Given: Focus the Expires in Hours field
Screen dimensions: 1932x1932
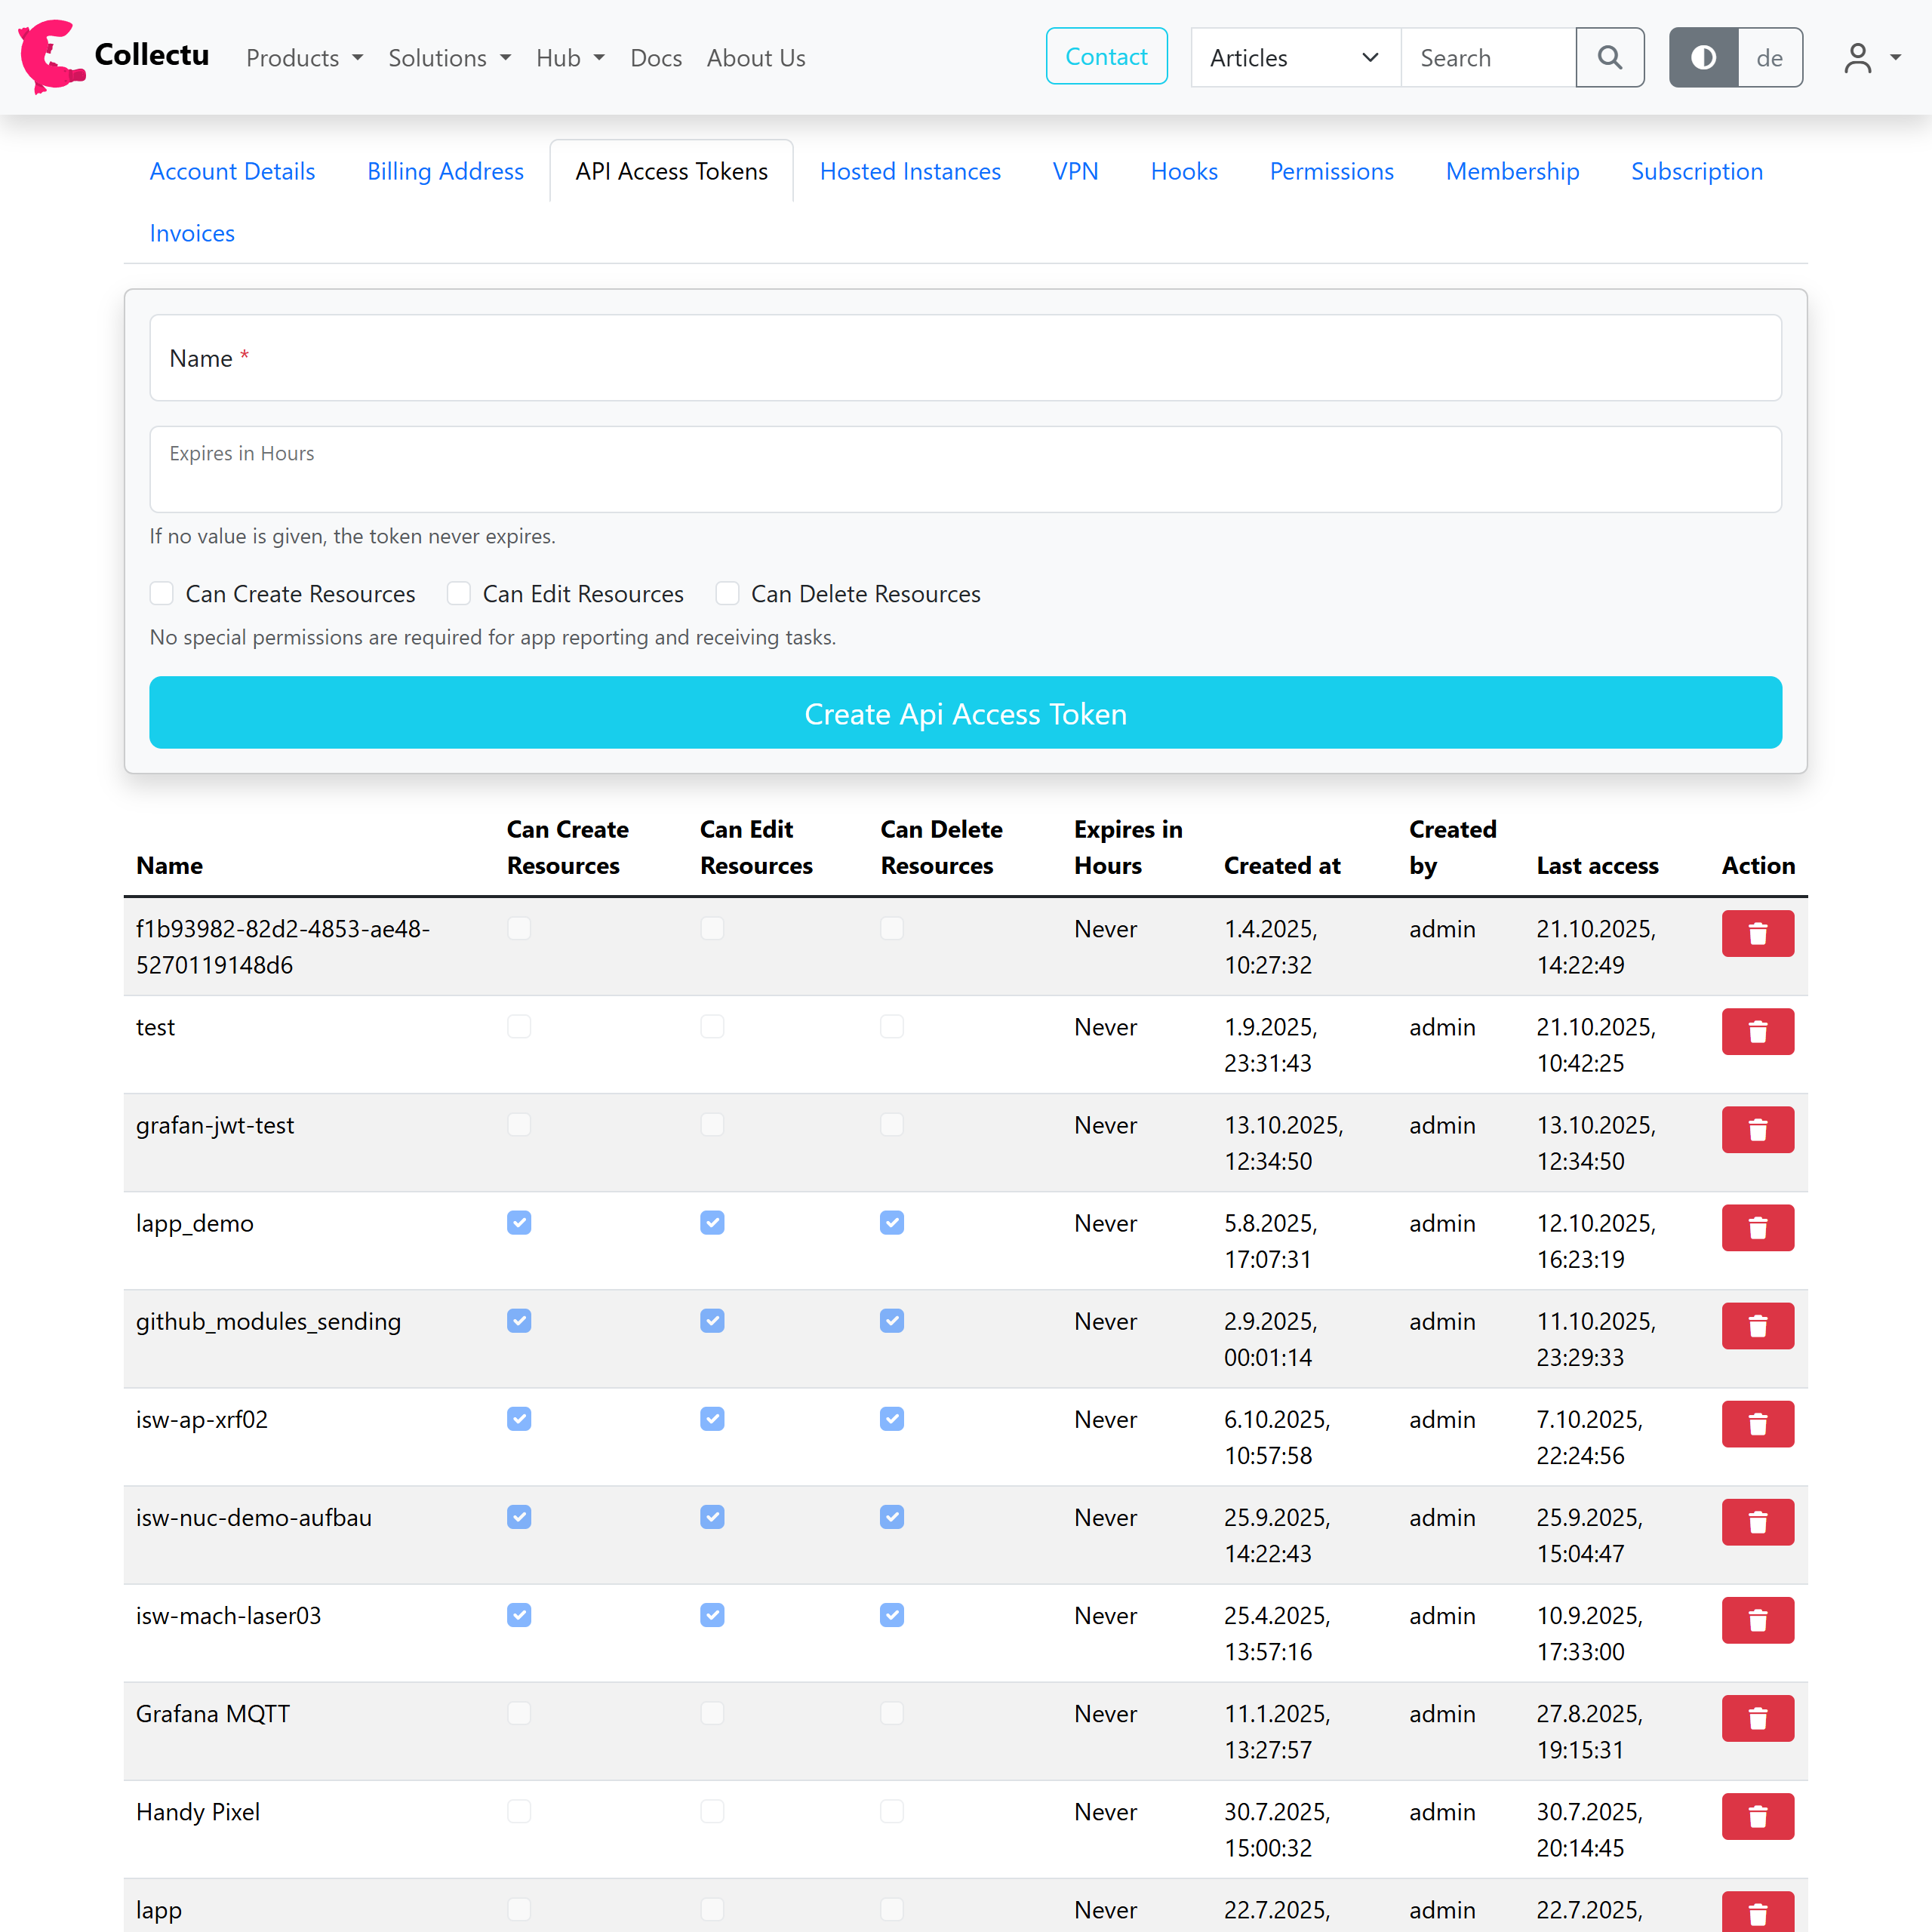Looking at the screenshot, I should point(965,470).
